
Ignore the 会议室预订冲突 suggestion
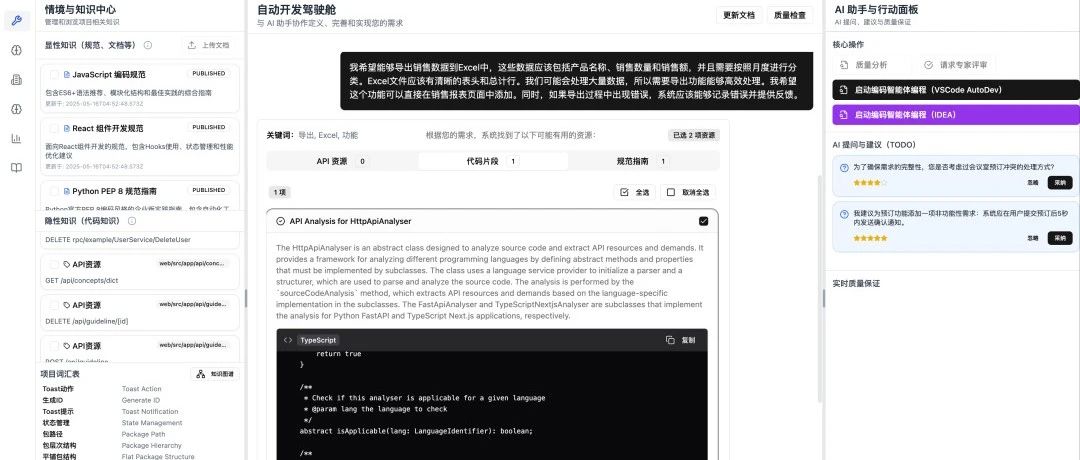coord(1032,182)
